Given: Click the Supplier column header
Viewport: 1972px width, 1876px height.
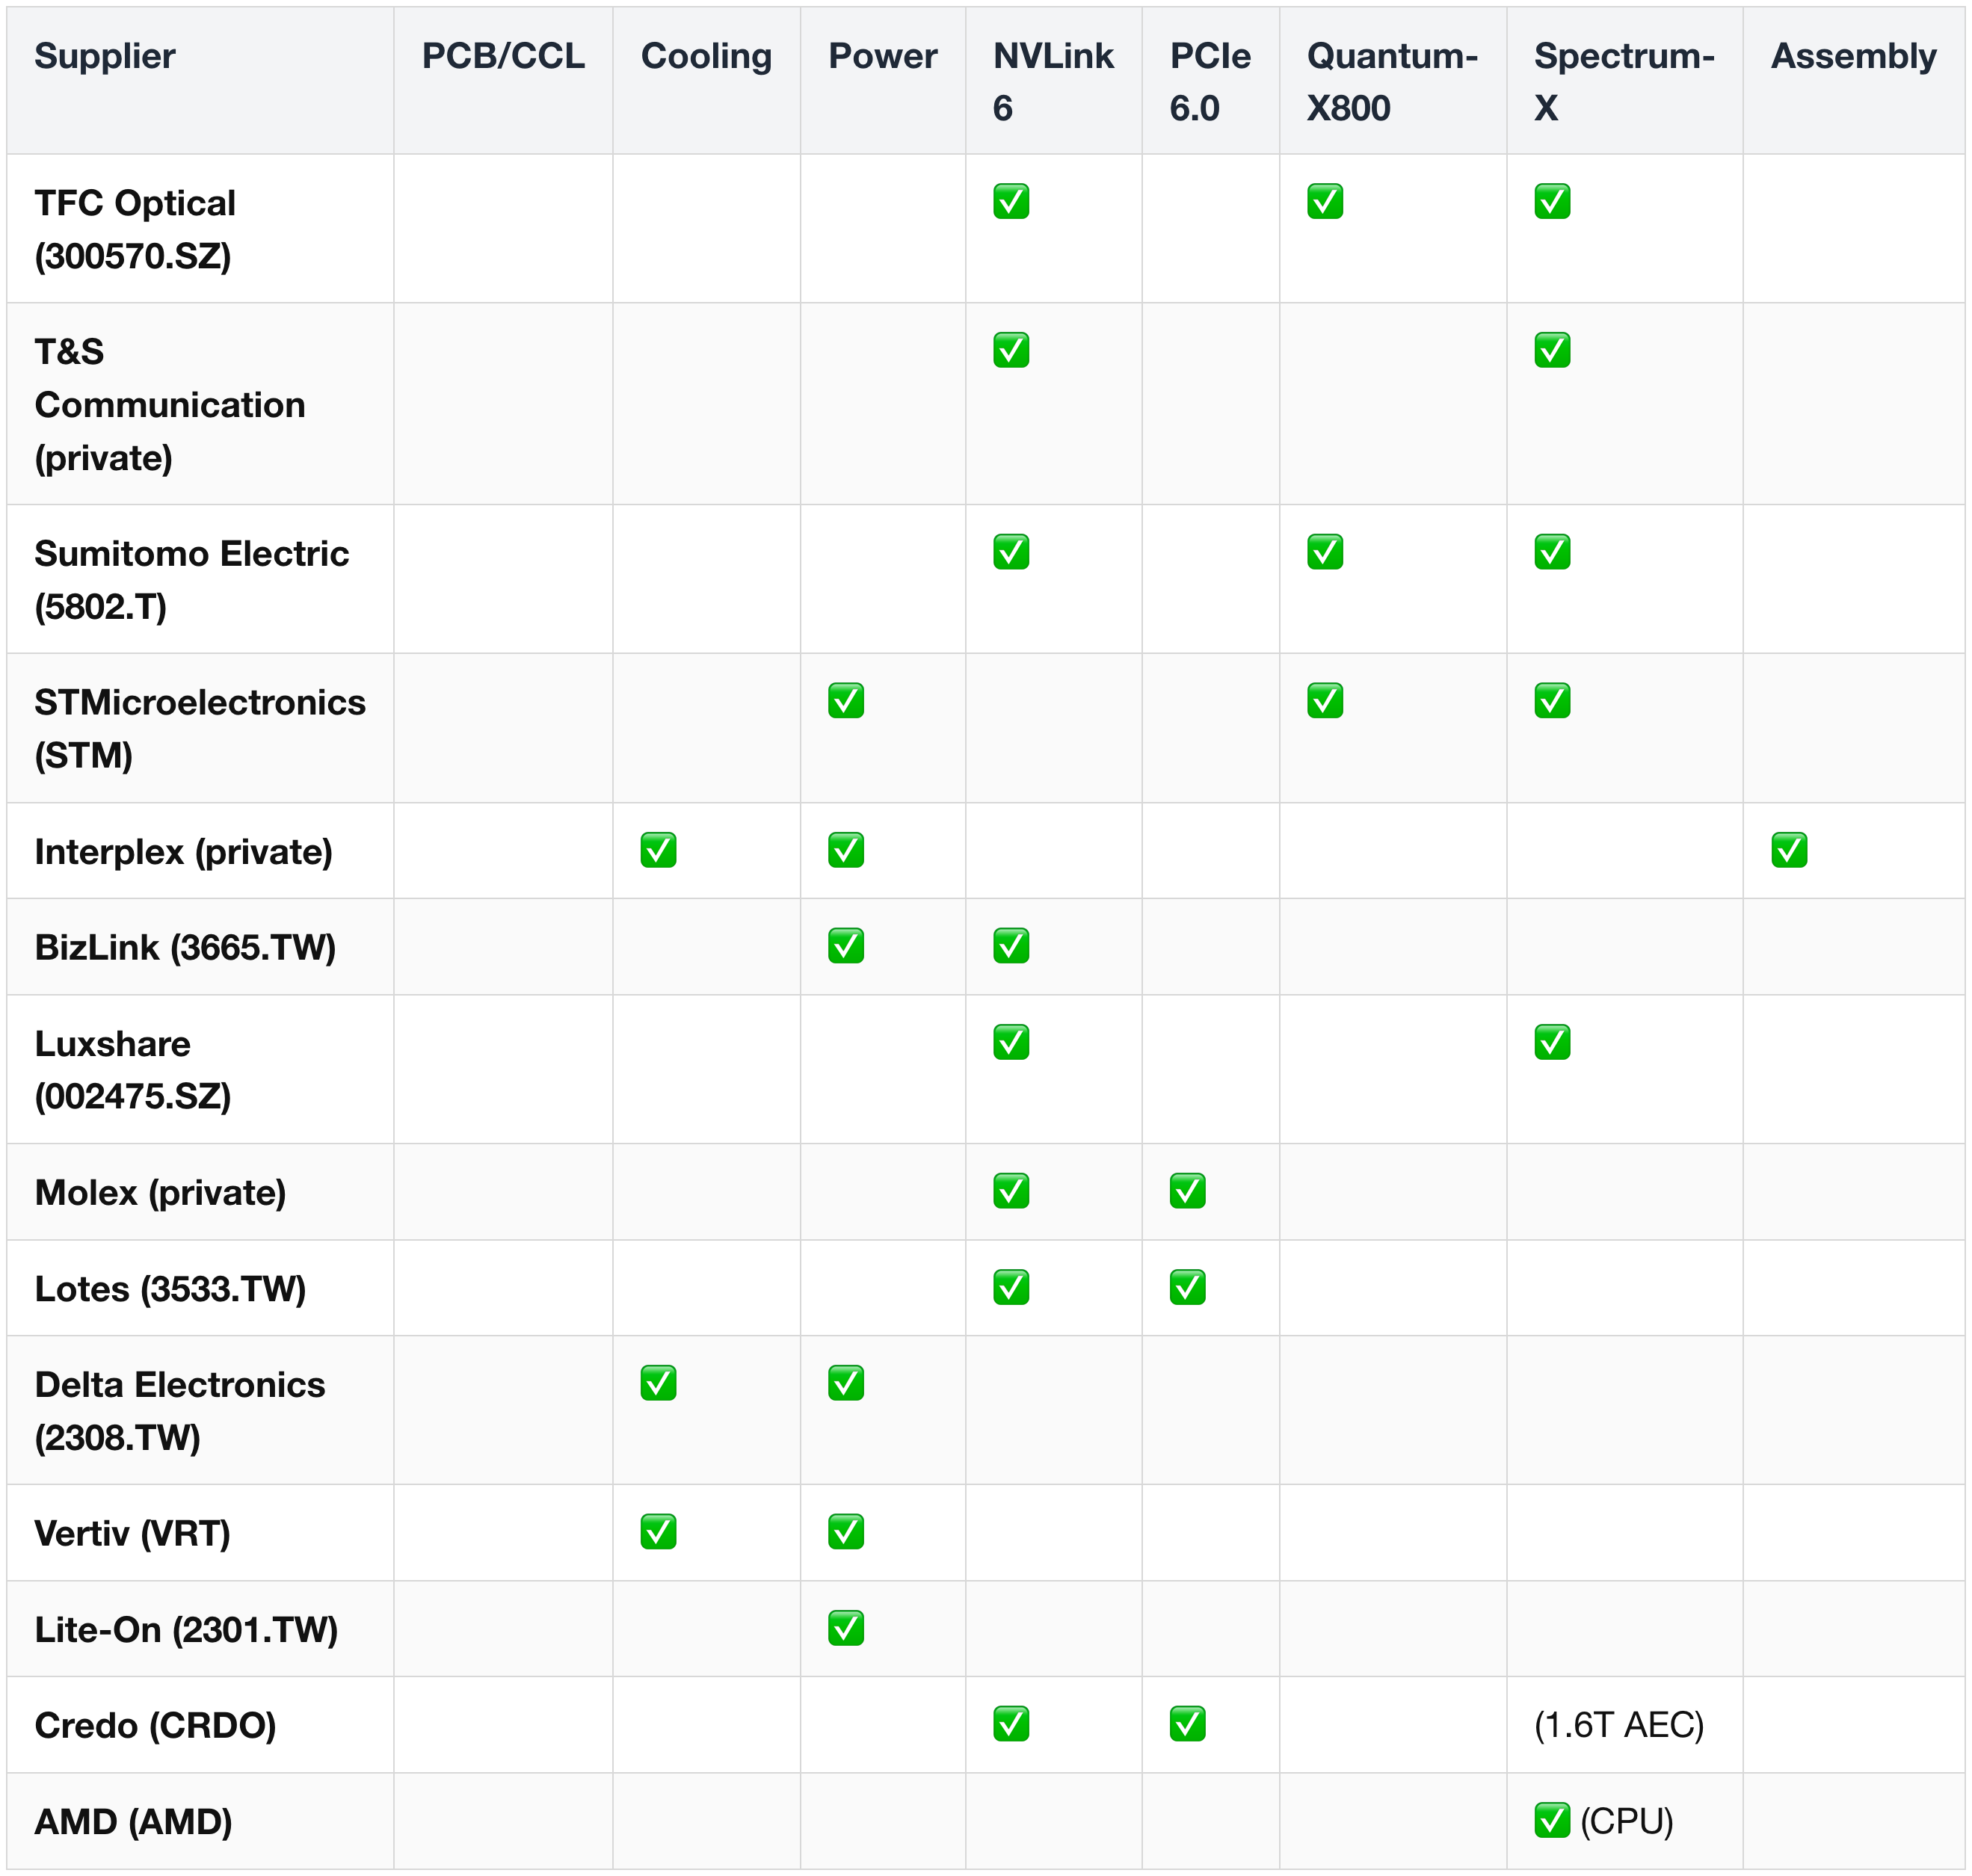Looking at the screenshot, I should coord(200,81).
